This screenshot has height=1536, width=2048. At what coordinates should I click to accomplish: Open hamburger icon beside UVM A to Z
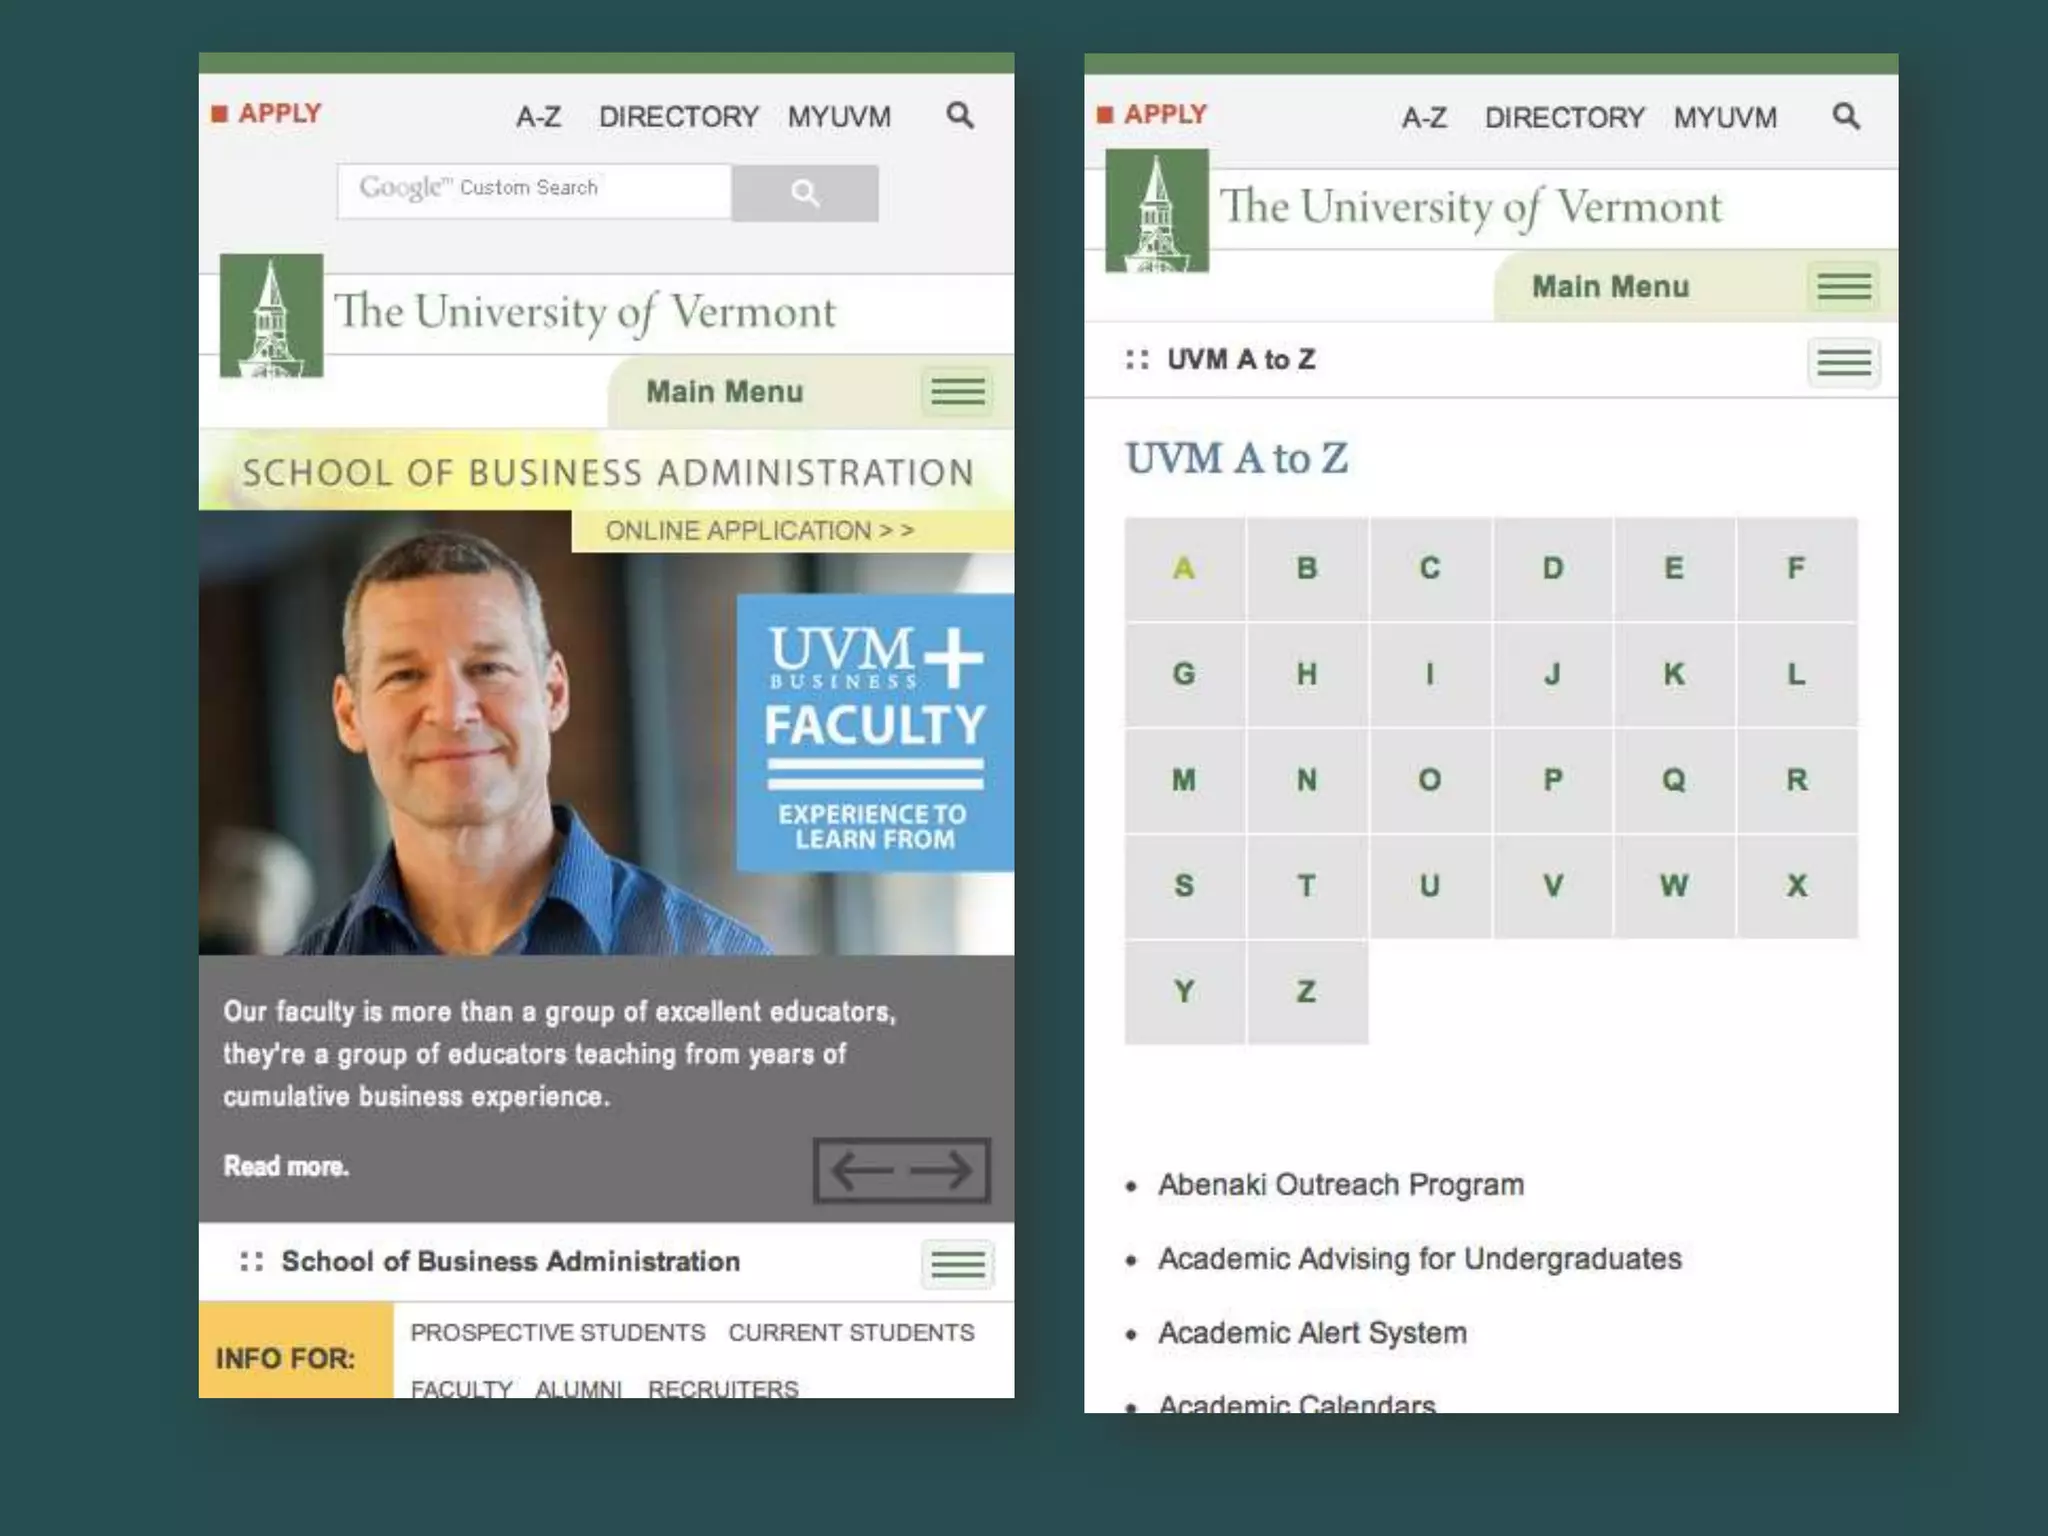(1843, 361)
